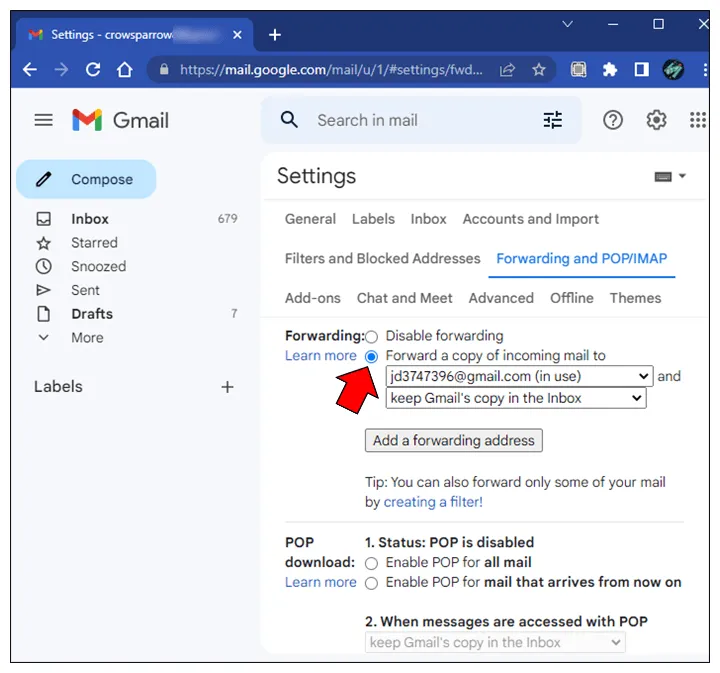
Task: Open the Advanced settings tab
Action: [501, 298]
